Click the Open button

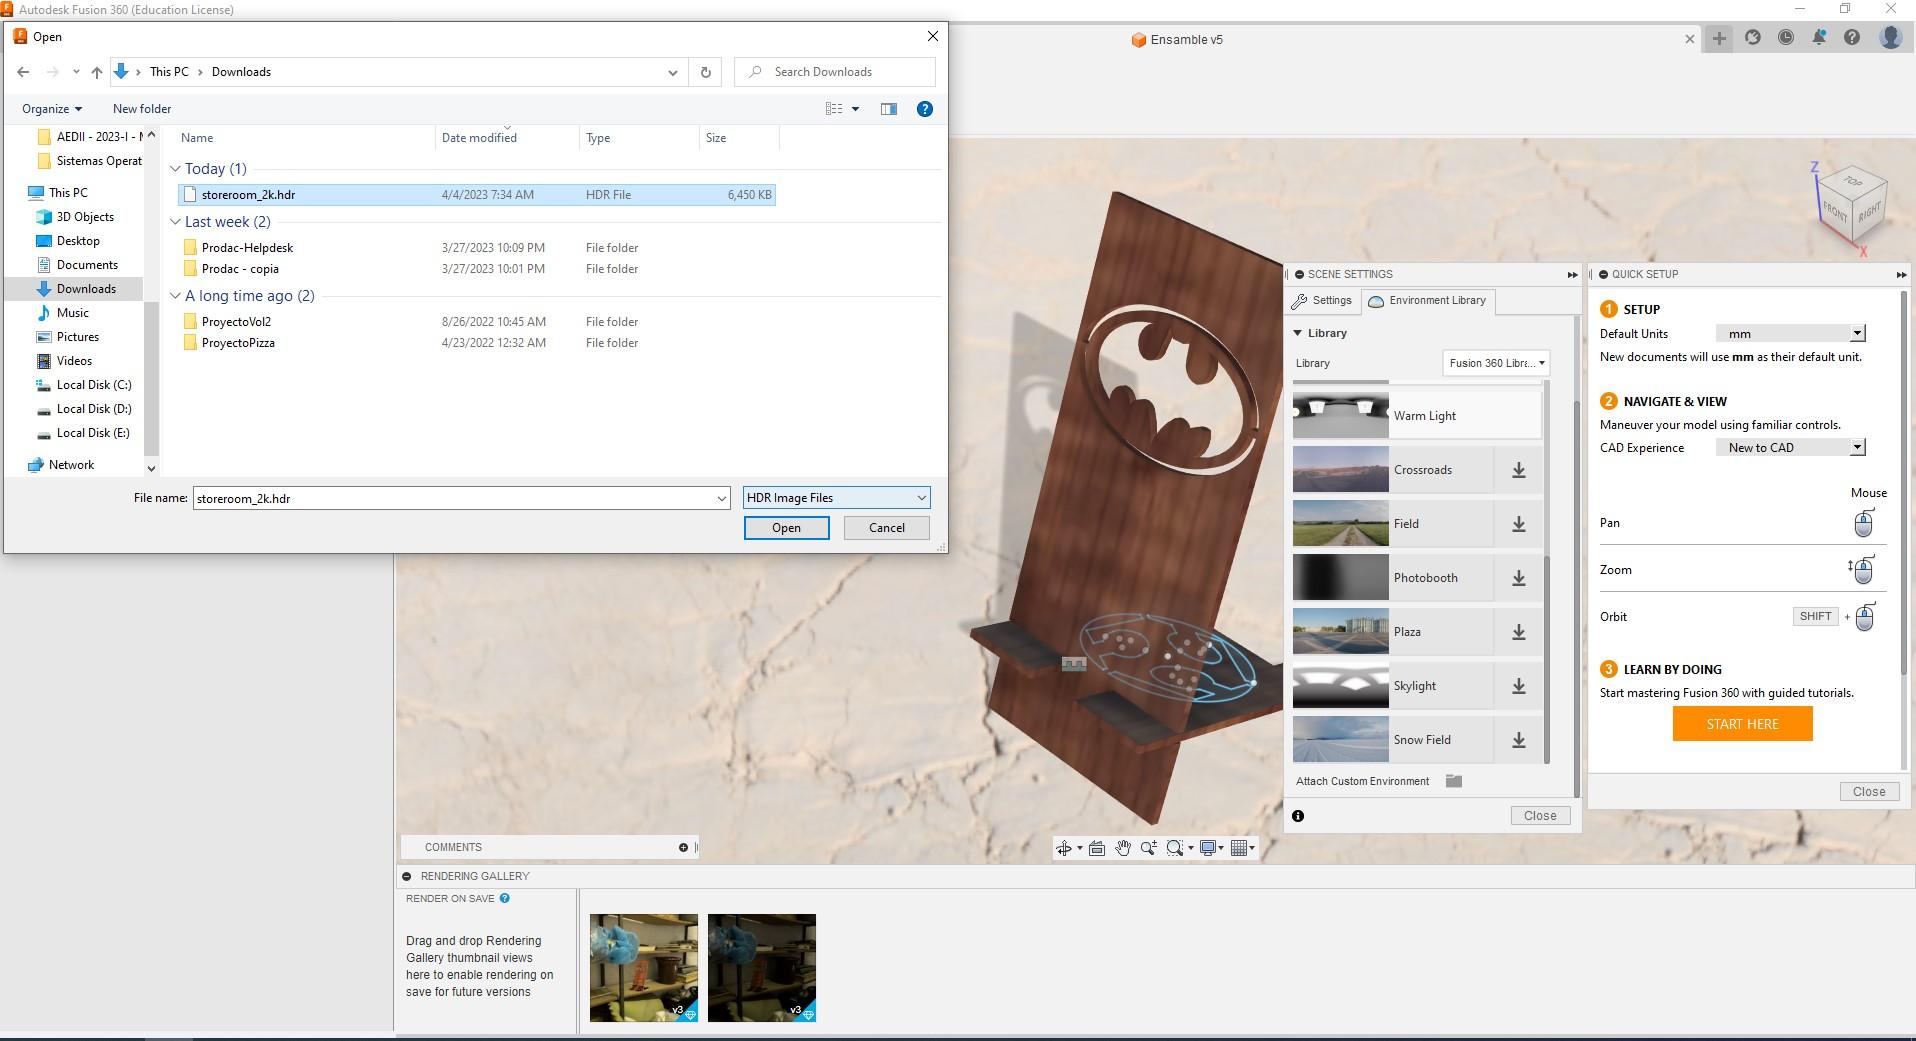pyautogui.click(x=786, y=528)
